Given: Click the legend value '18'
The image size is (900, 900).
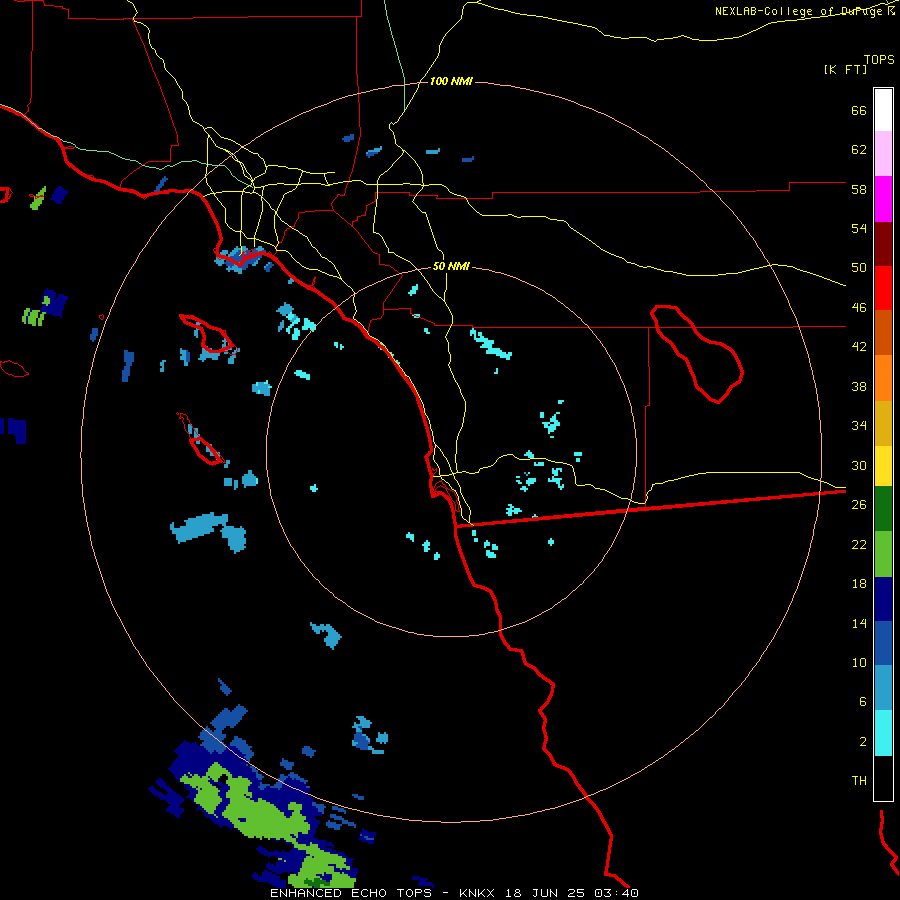Looking at the screenshot, I should coord(859,584).
